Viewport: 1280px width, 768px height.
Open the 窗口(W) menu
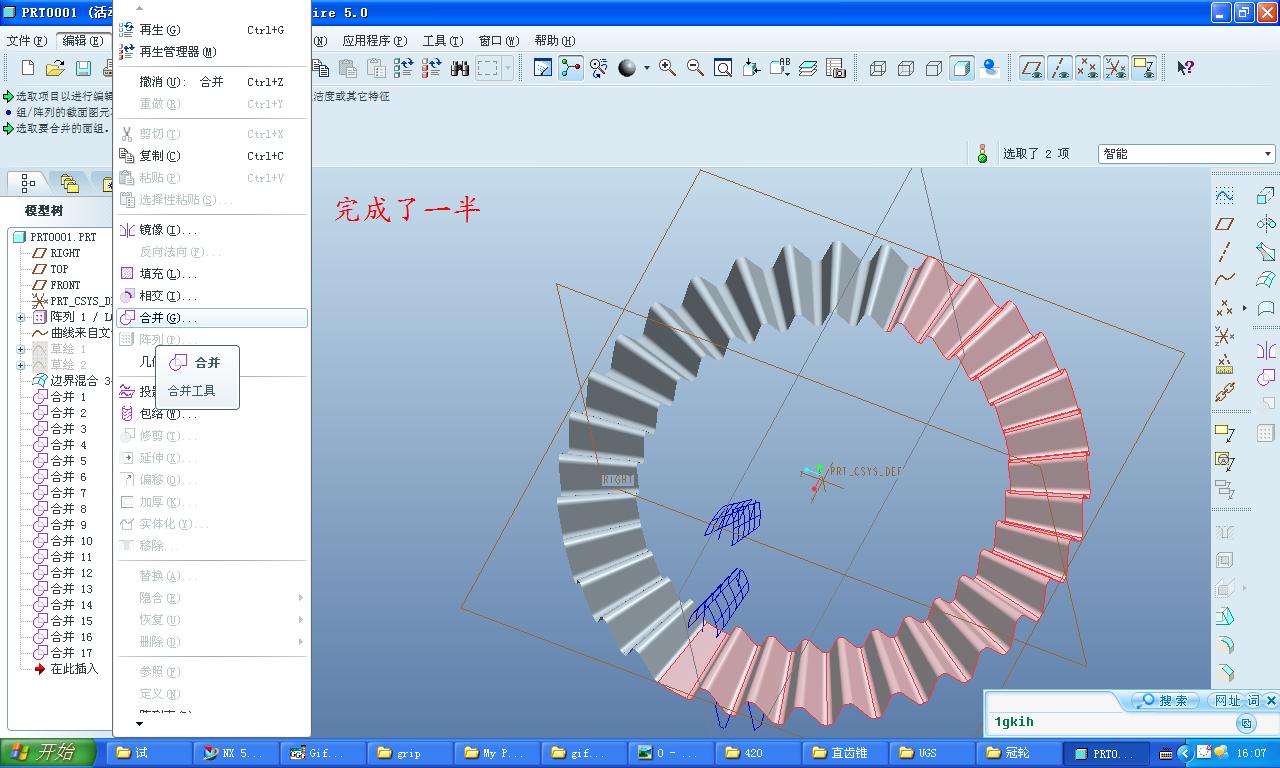(499, 41)
